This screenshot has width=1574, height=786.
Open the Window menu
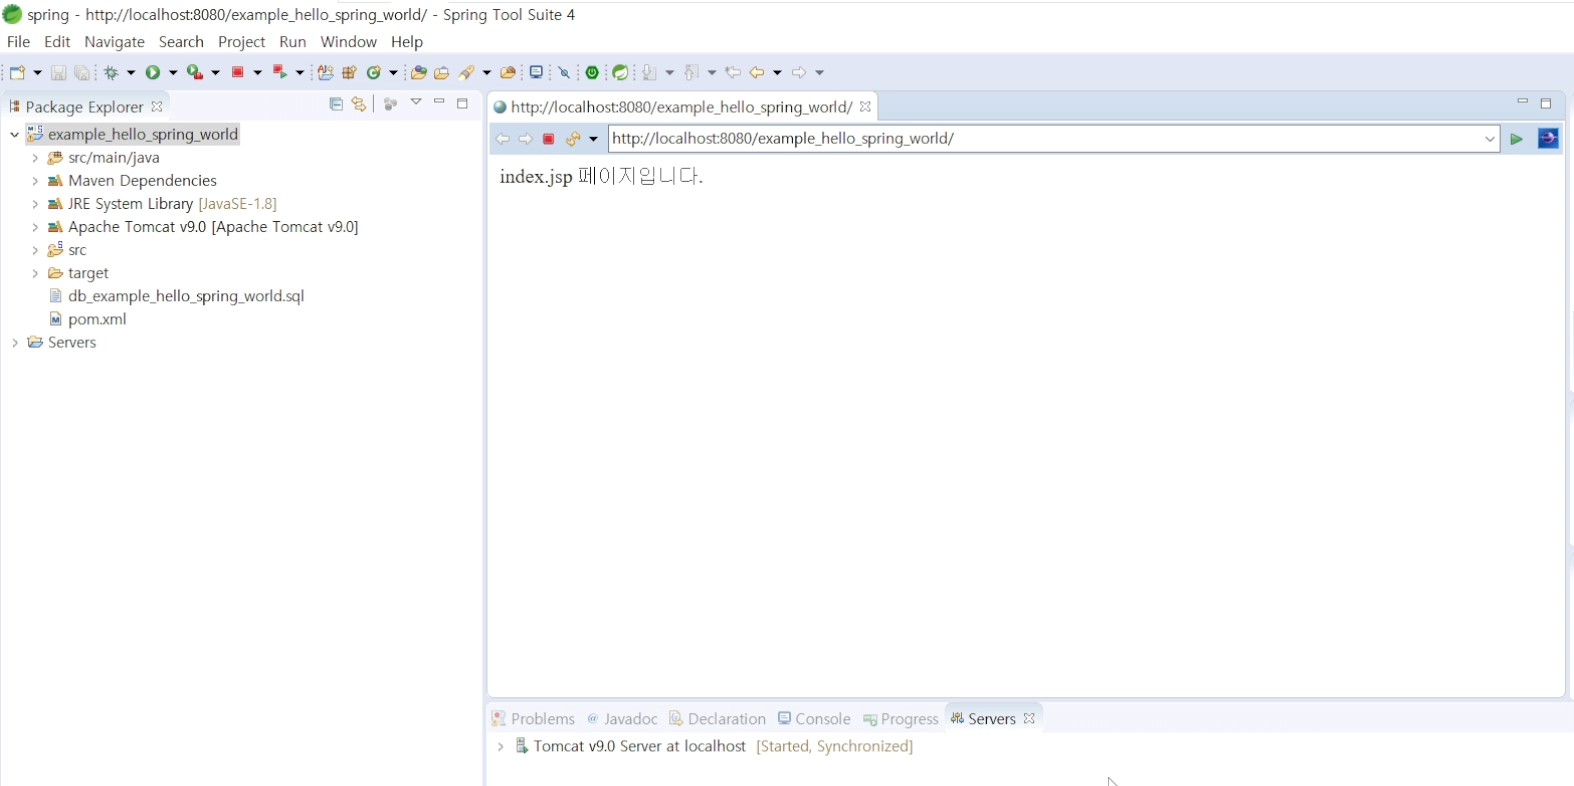pos(348,42)
